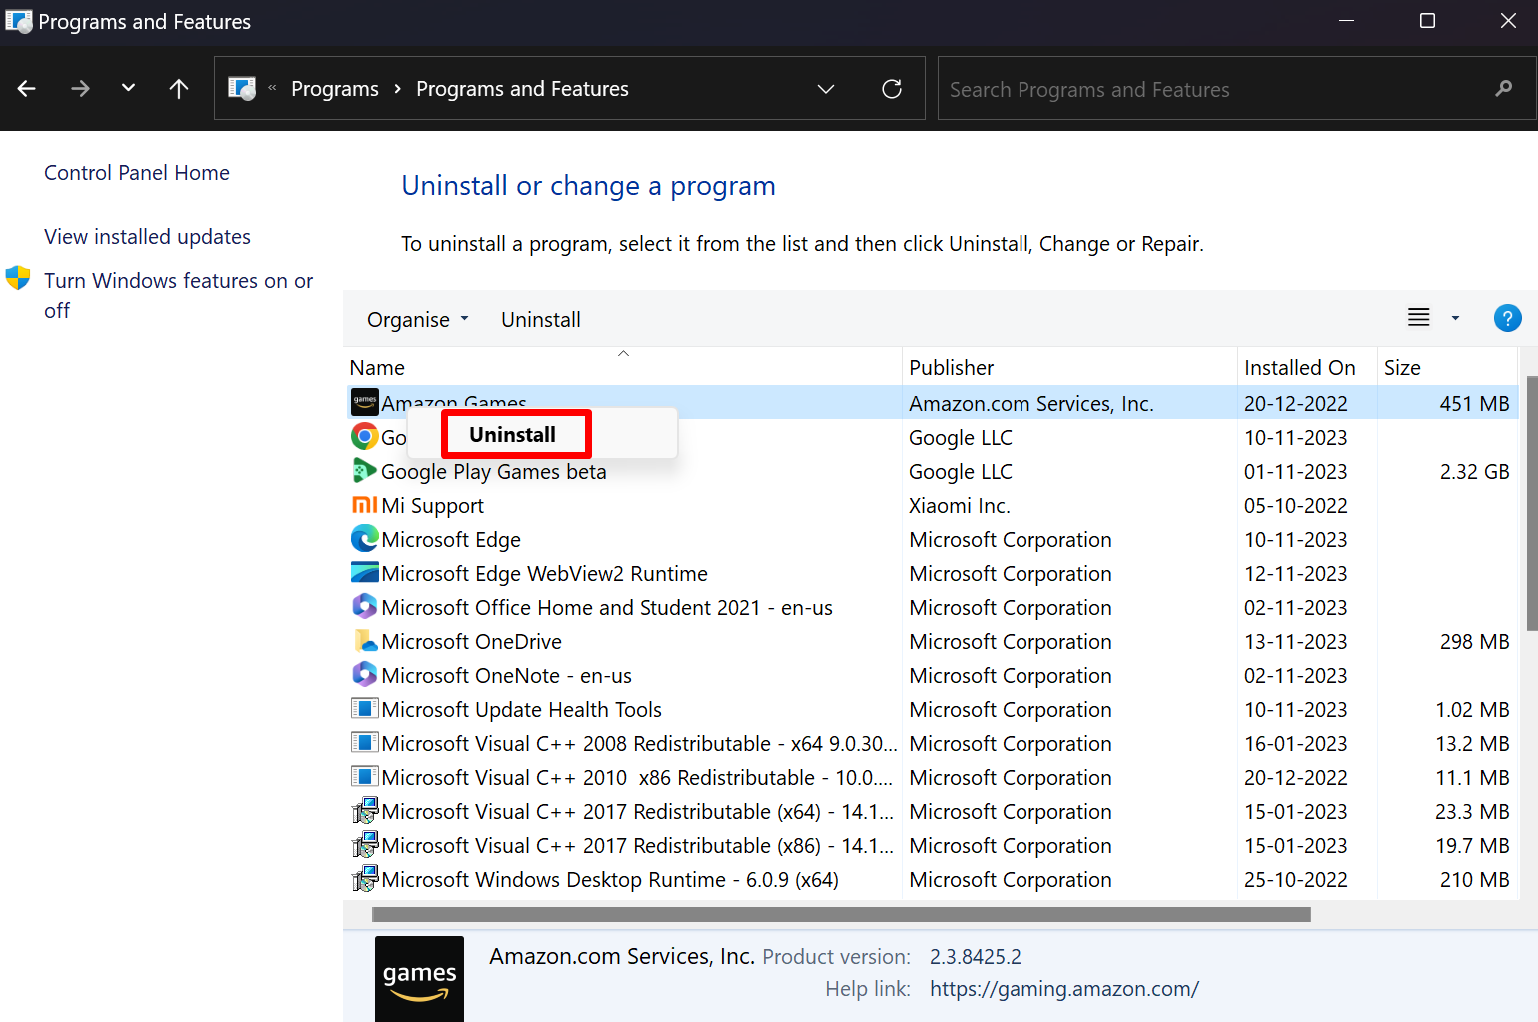
Task: Open Control Panel Home link
Action: (137, 173)
